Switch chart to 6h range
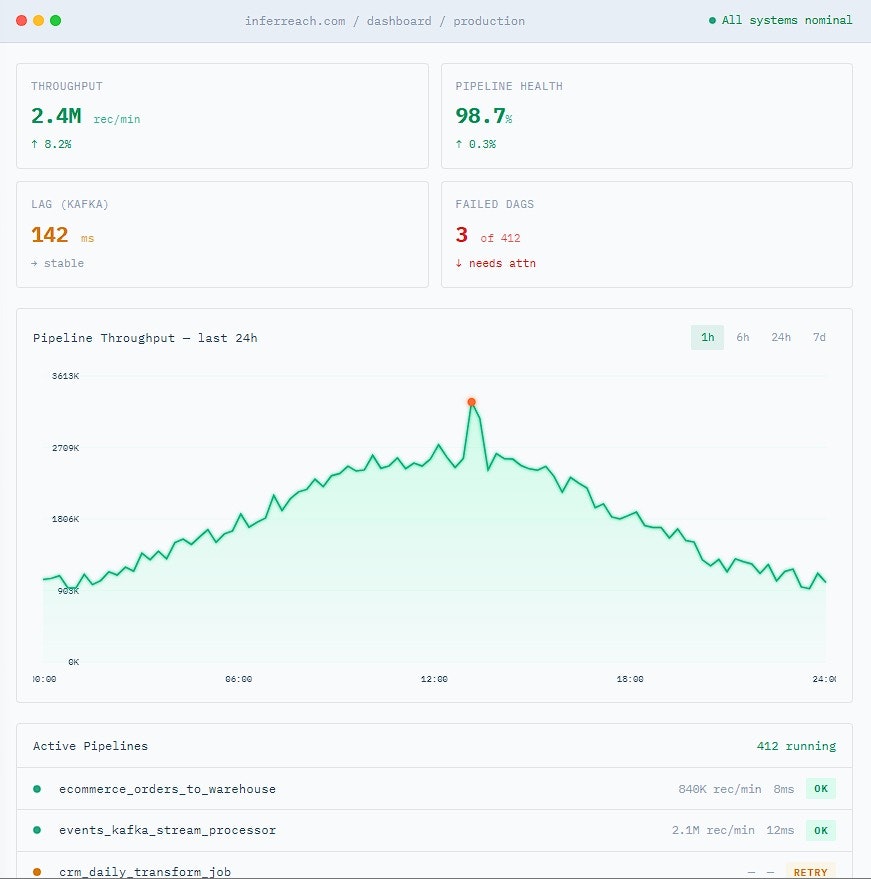This screenshot has height=879, width=871. pyautogui.click(x=743, y=337)
